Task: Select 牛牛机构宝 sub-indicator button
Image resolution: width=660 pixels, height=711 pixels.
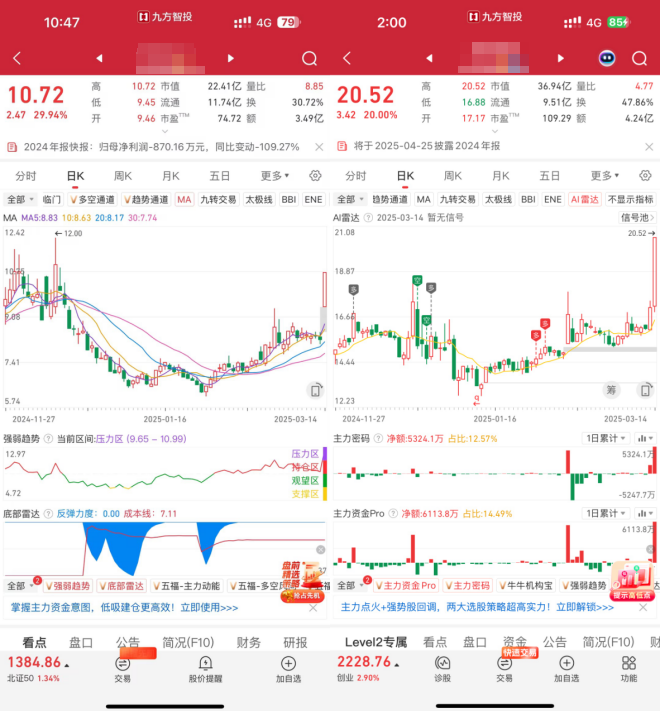Action: click(526, 585)
